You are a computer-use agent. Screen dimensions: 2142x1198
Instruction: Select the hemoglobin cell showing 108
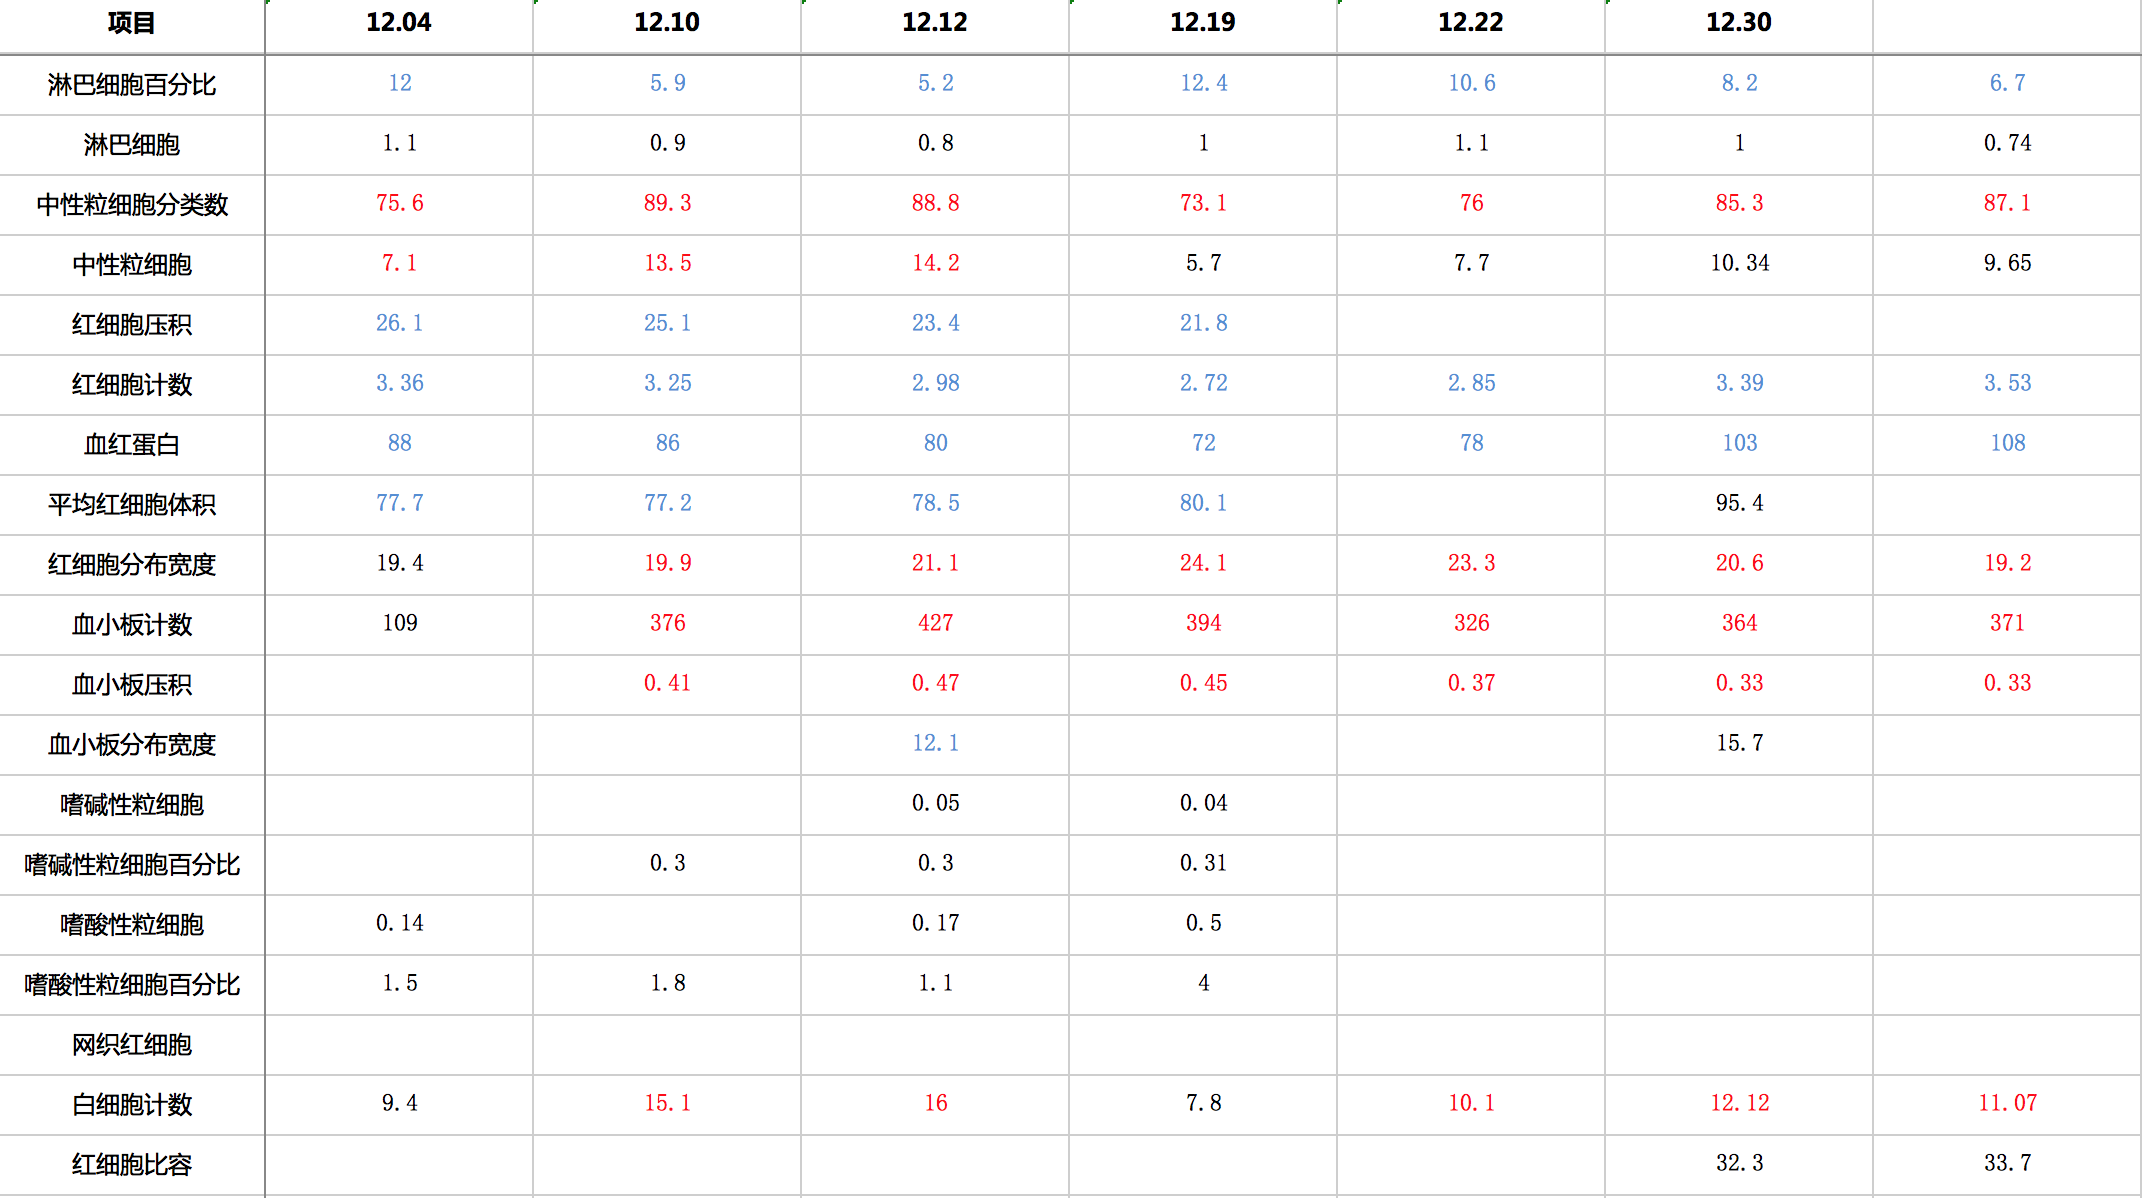[x=2007, y=444]
